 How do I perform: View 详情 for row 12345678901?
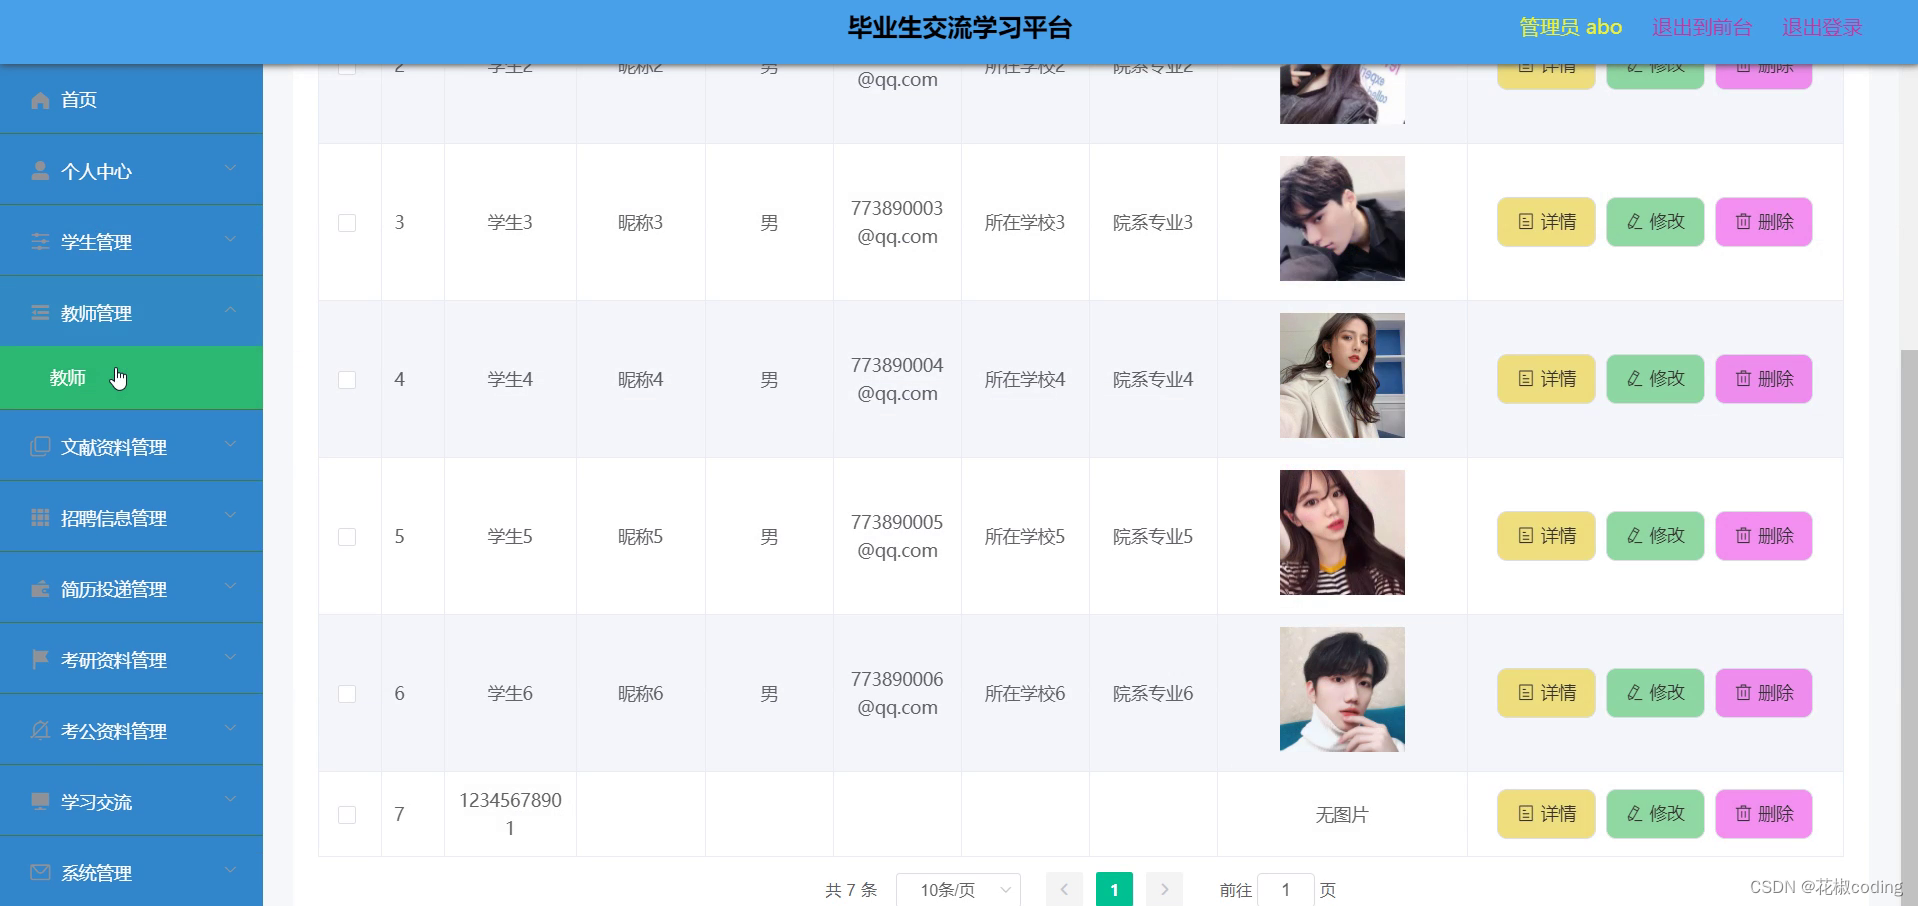coord(1546,814)
